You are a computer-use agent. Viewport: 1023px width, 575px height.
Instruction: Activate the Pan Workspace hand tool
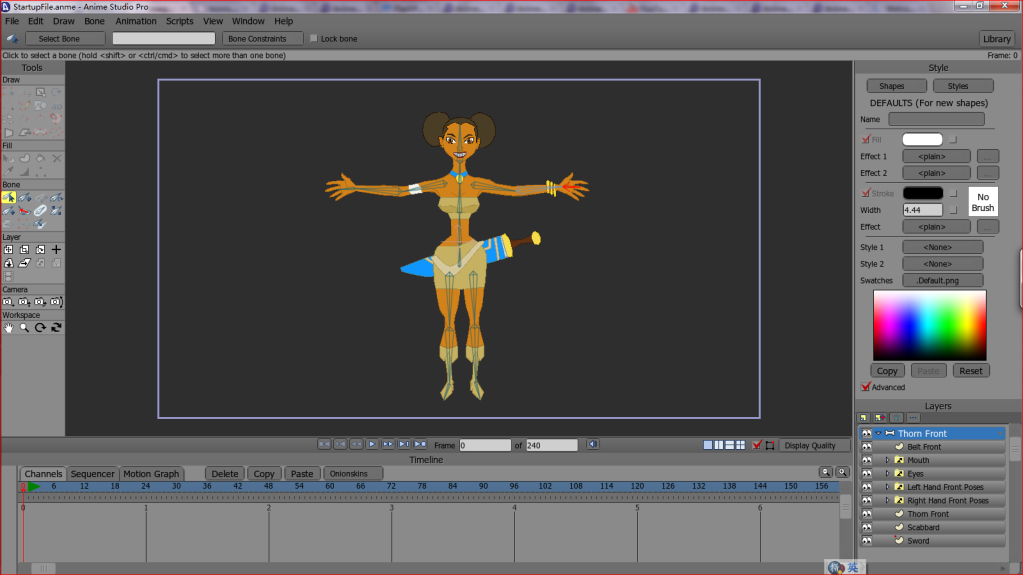[x=8, y=328]
